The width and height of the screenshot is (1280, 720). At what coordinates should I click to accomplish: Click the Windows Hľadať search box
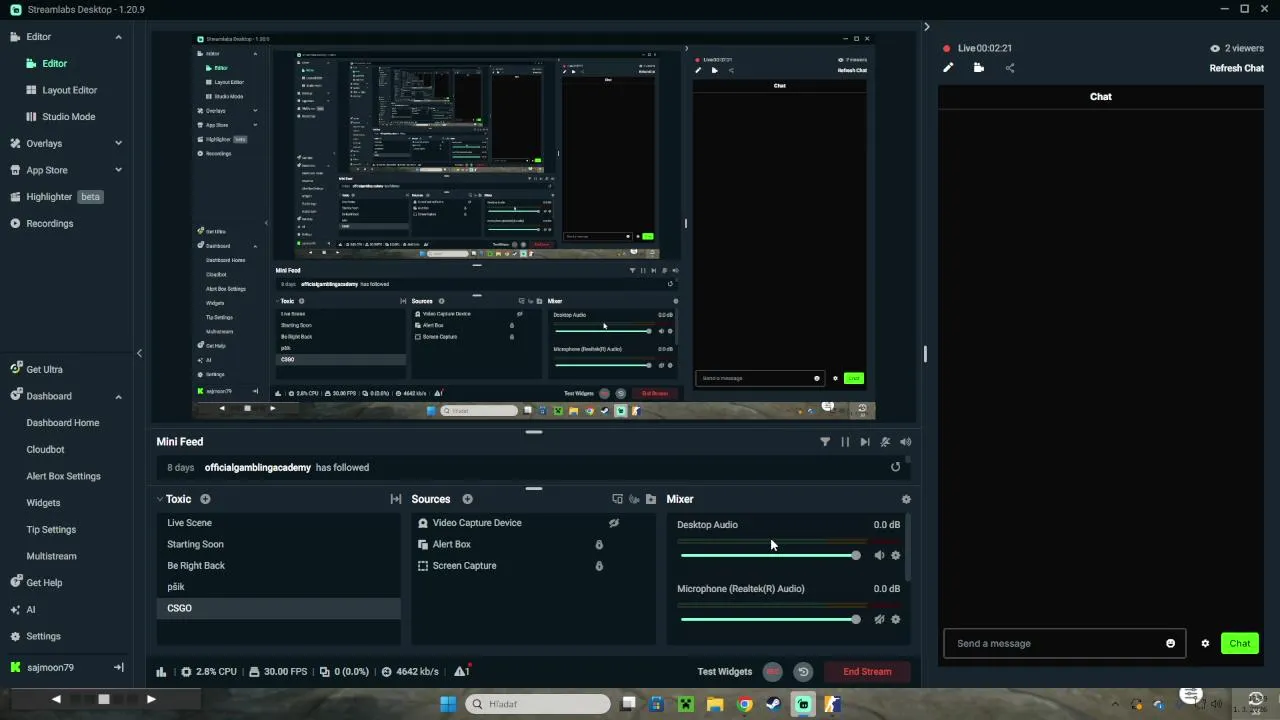pyautogui.click(x=538, y=704)
